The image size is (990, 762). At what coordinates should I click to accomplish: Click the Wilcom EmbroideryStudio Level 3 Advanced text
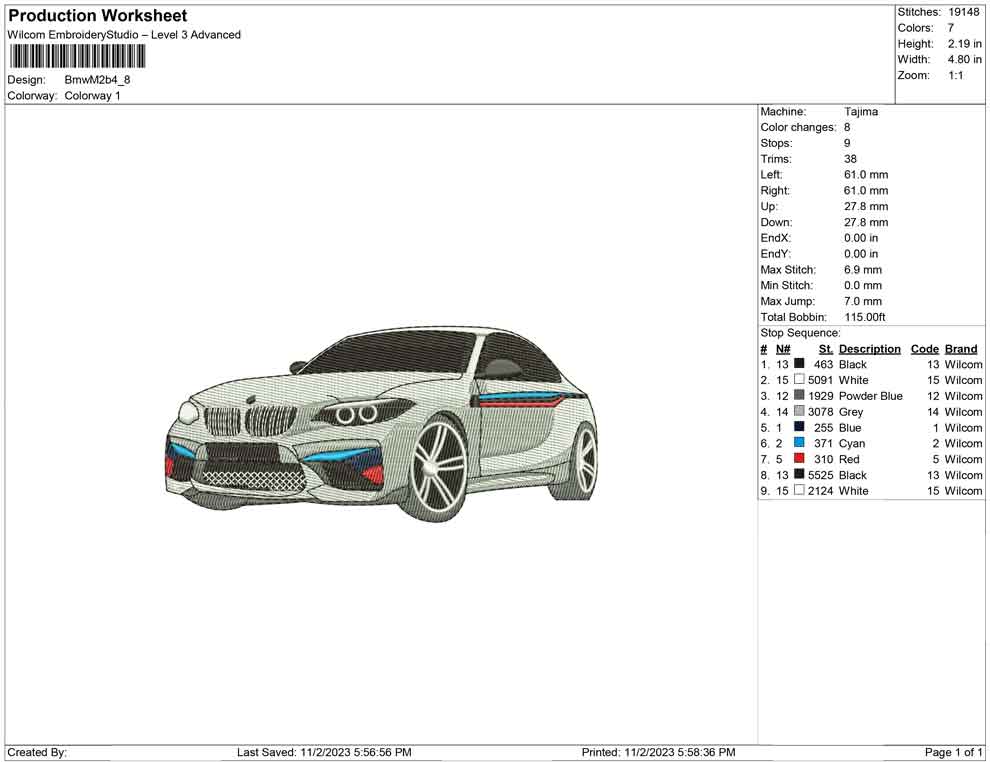(124, 35)
